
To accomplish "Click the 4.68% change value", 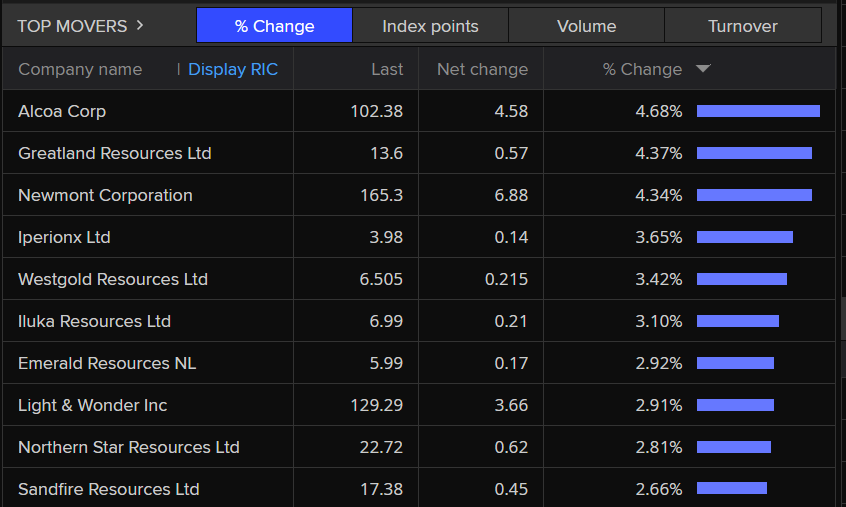I will [659, 111].
